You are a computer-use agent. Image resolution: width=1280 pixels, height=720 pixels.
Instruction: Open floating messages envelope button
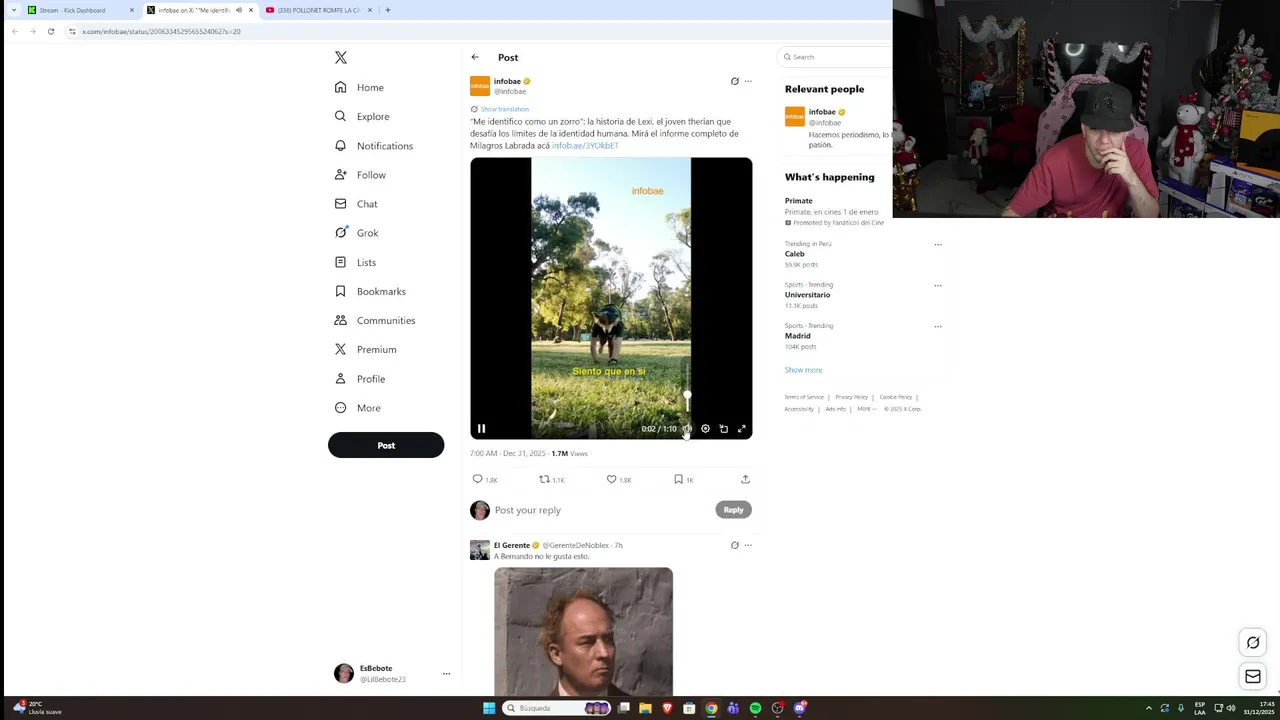[x=1253, y=677]
